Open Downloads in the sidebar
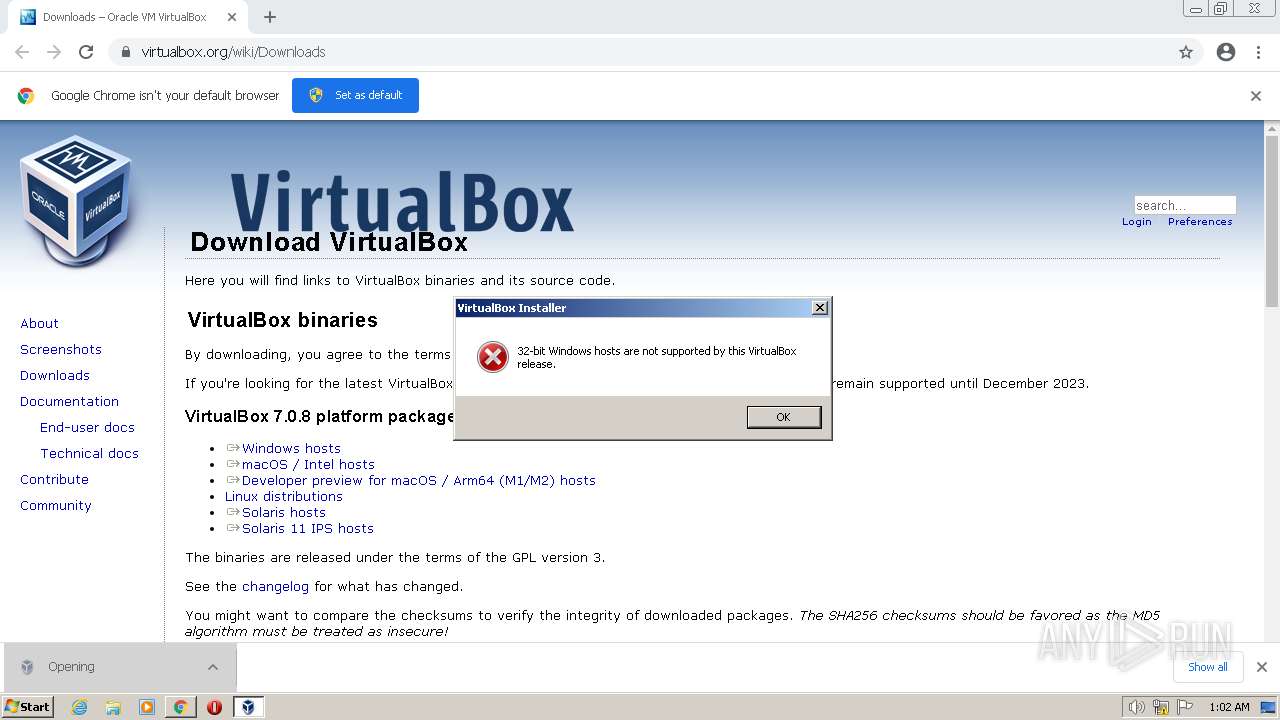The height and width of the screenshot is (720, 1280). click(x=55, y=375)
